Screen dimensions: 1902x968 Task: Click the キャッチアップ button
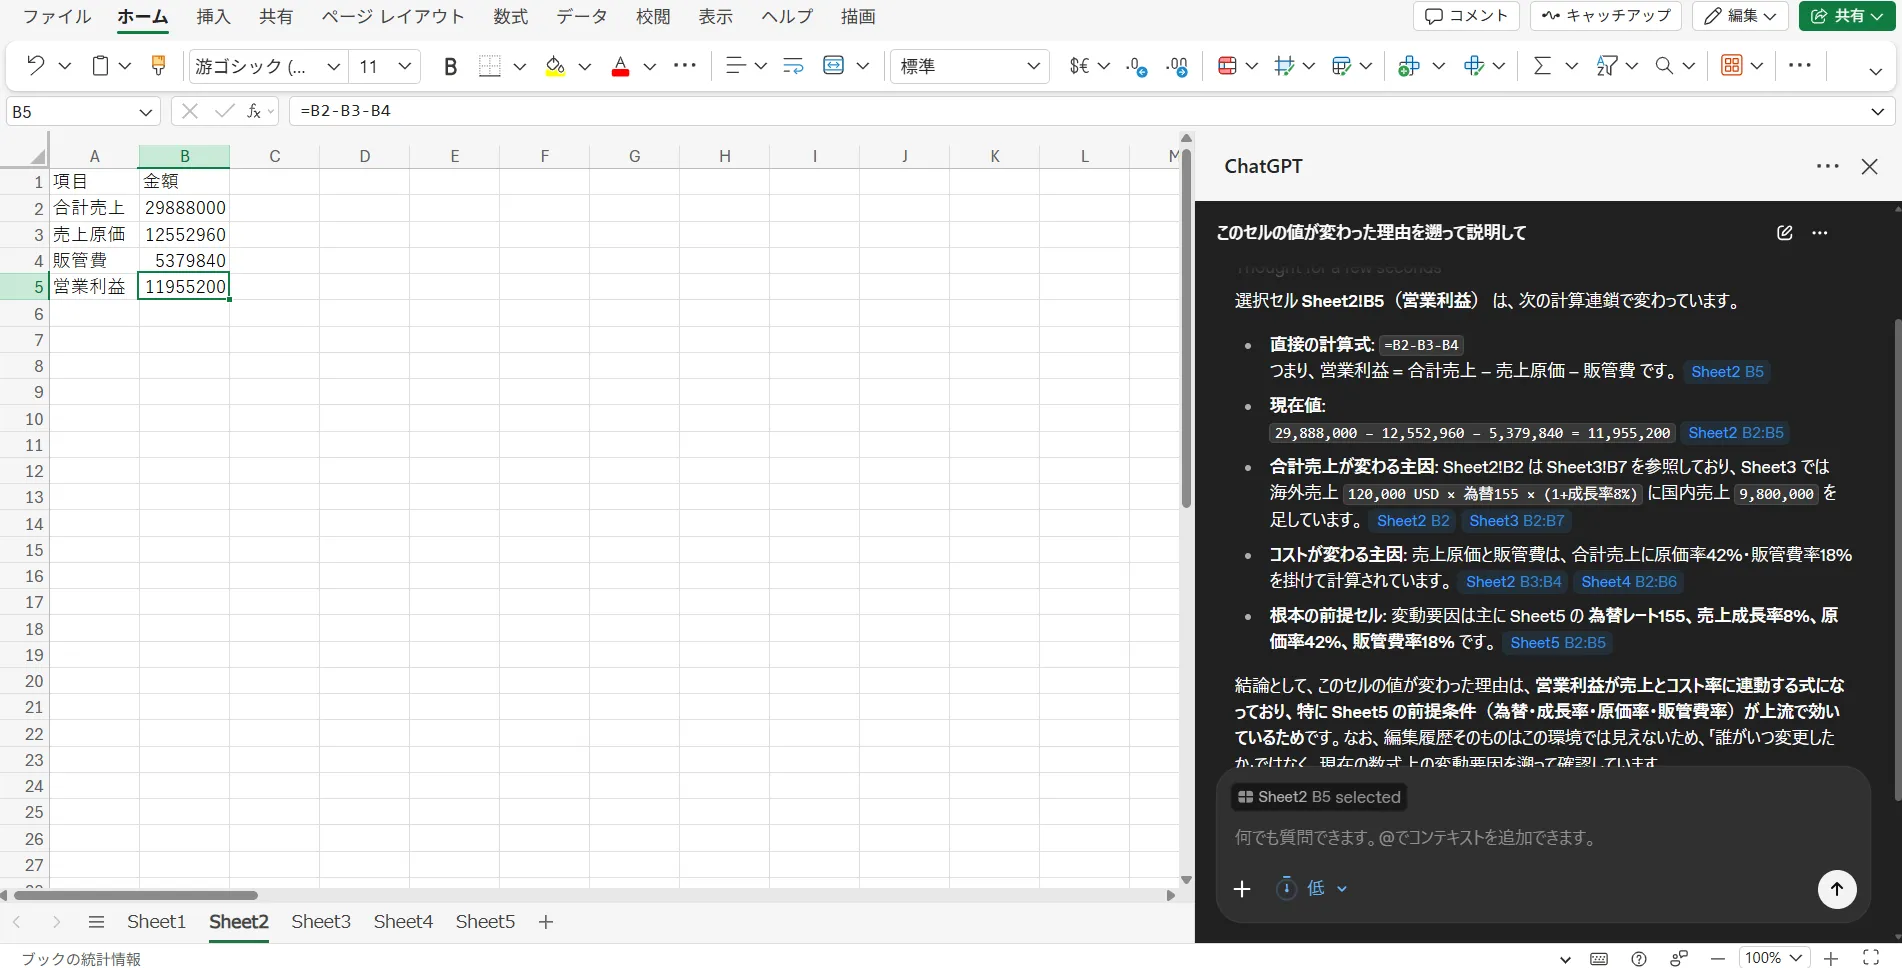(x=1607, y=16)
